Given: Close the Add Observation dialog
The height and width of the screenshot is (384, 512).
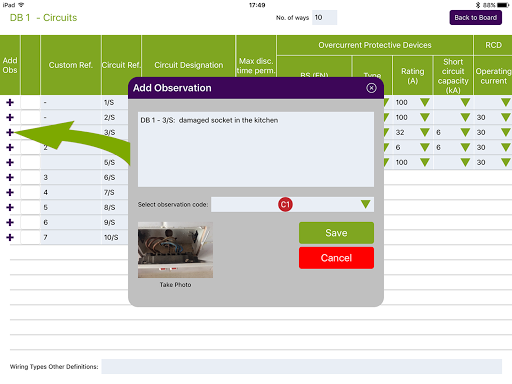Looking at the screenshot, I should tap(371, 88).
